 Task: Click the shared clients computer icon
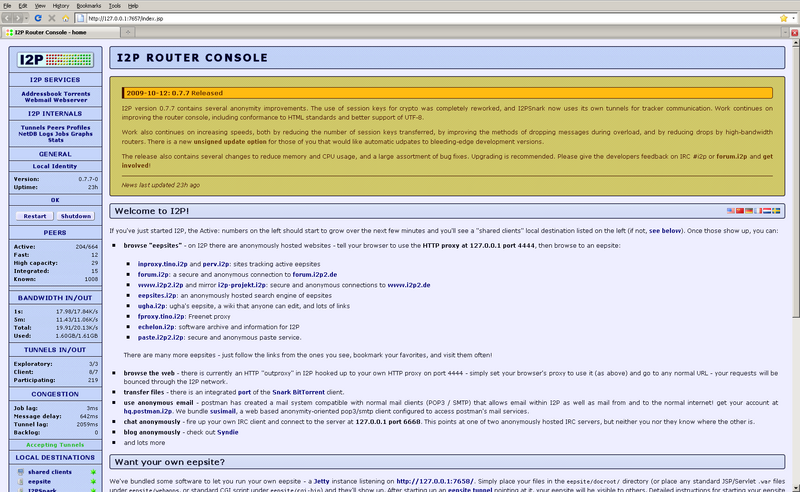pyautogui.click(x=20, y=472)
